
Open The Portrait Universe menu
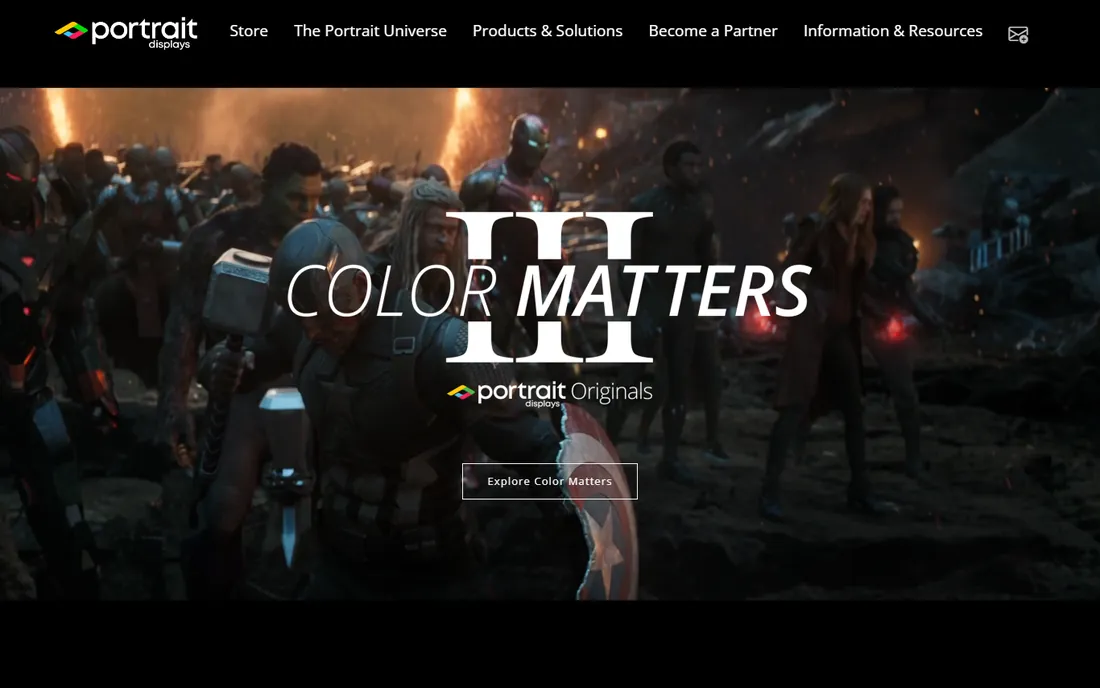pos(370,31)
